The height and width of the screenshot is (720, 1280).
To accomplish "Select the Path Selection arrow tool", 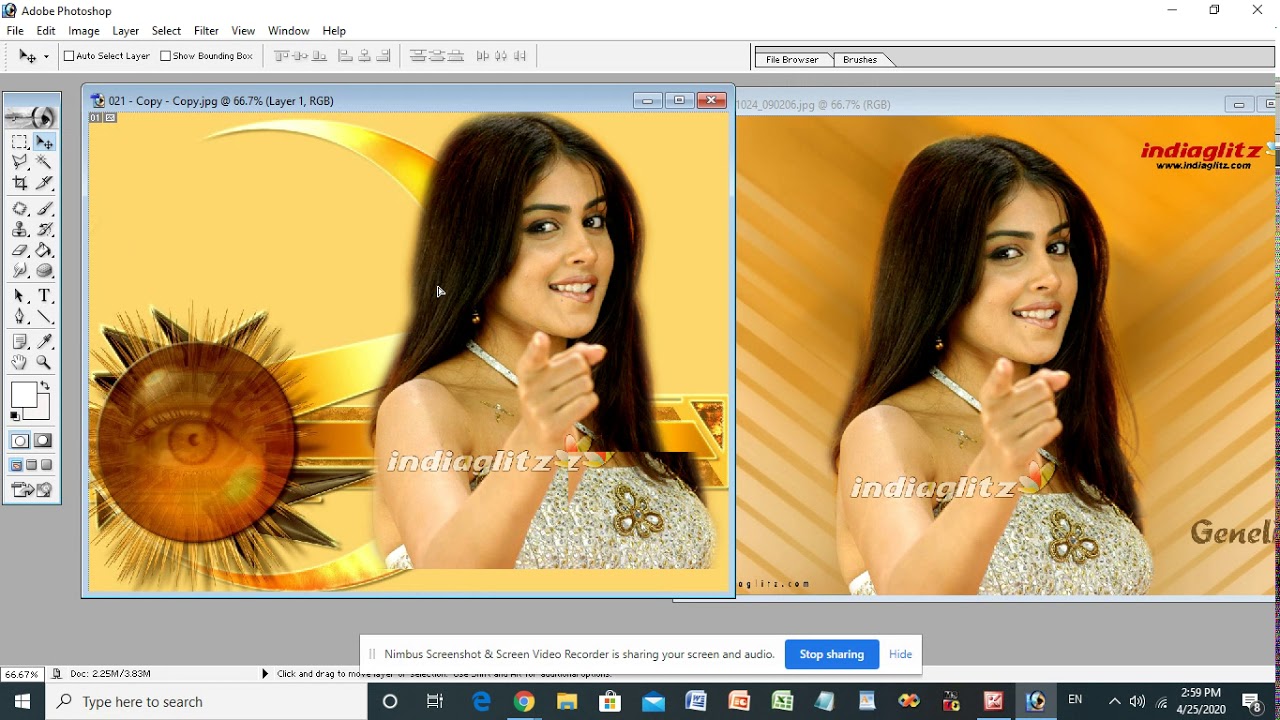I will pyautogui.click(x=19, y=296).
